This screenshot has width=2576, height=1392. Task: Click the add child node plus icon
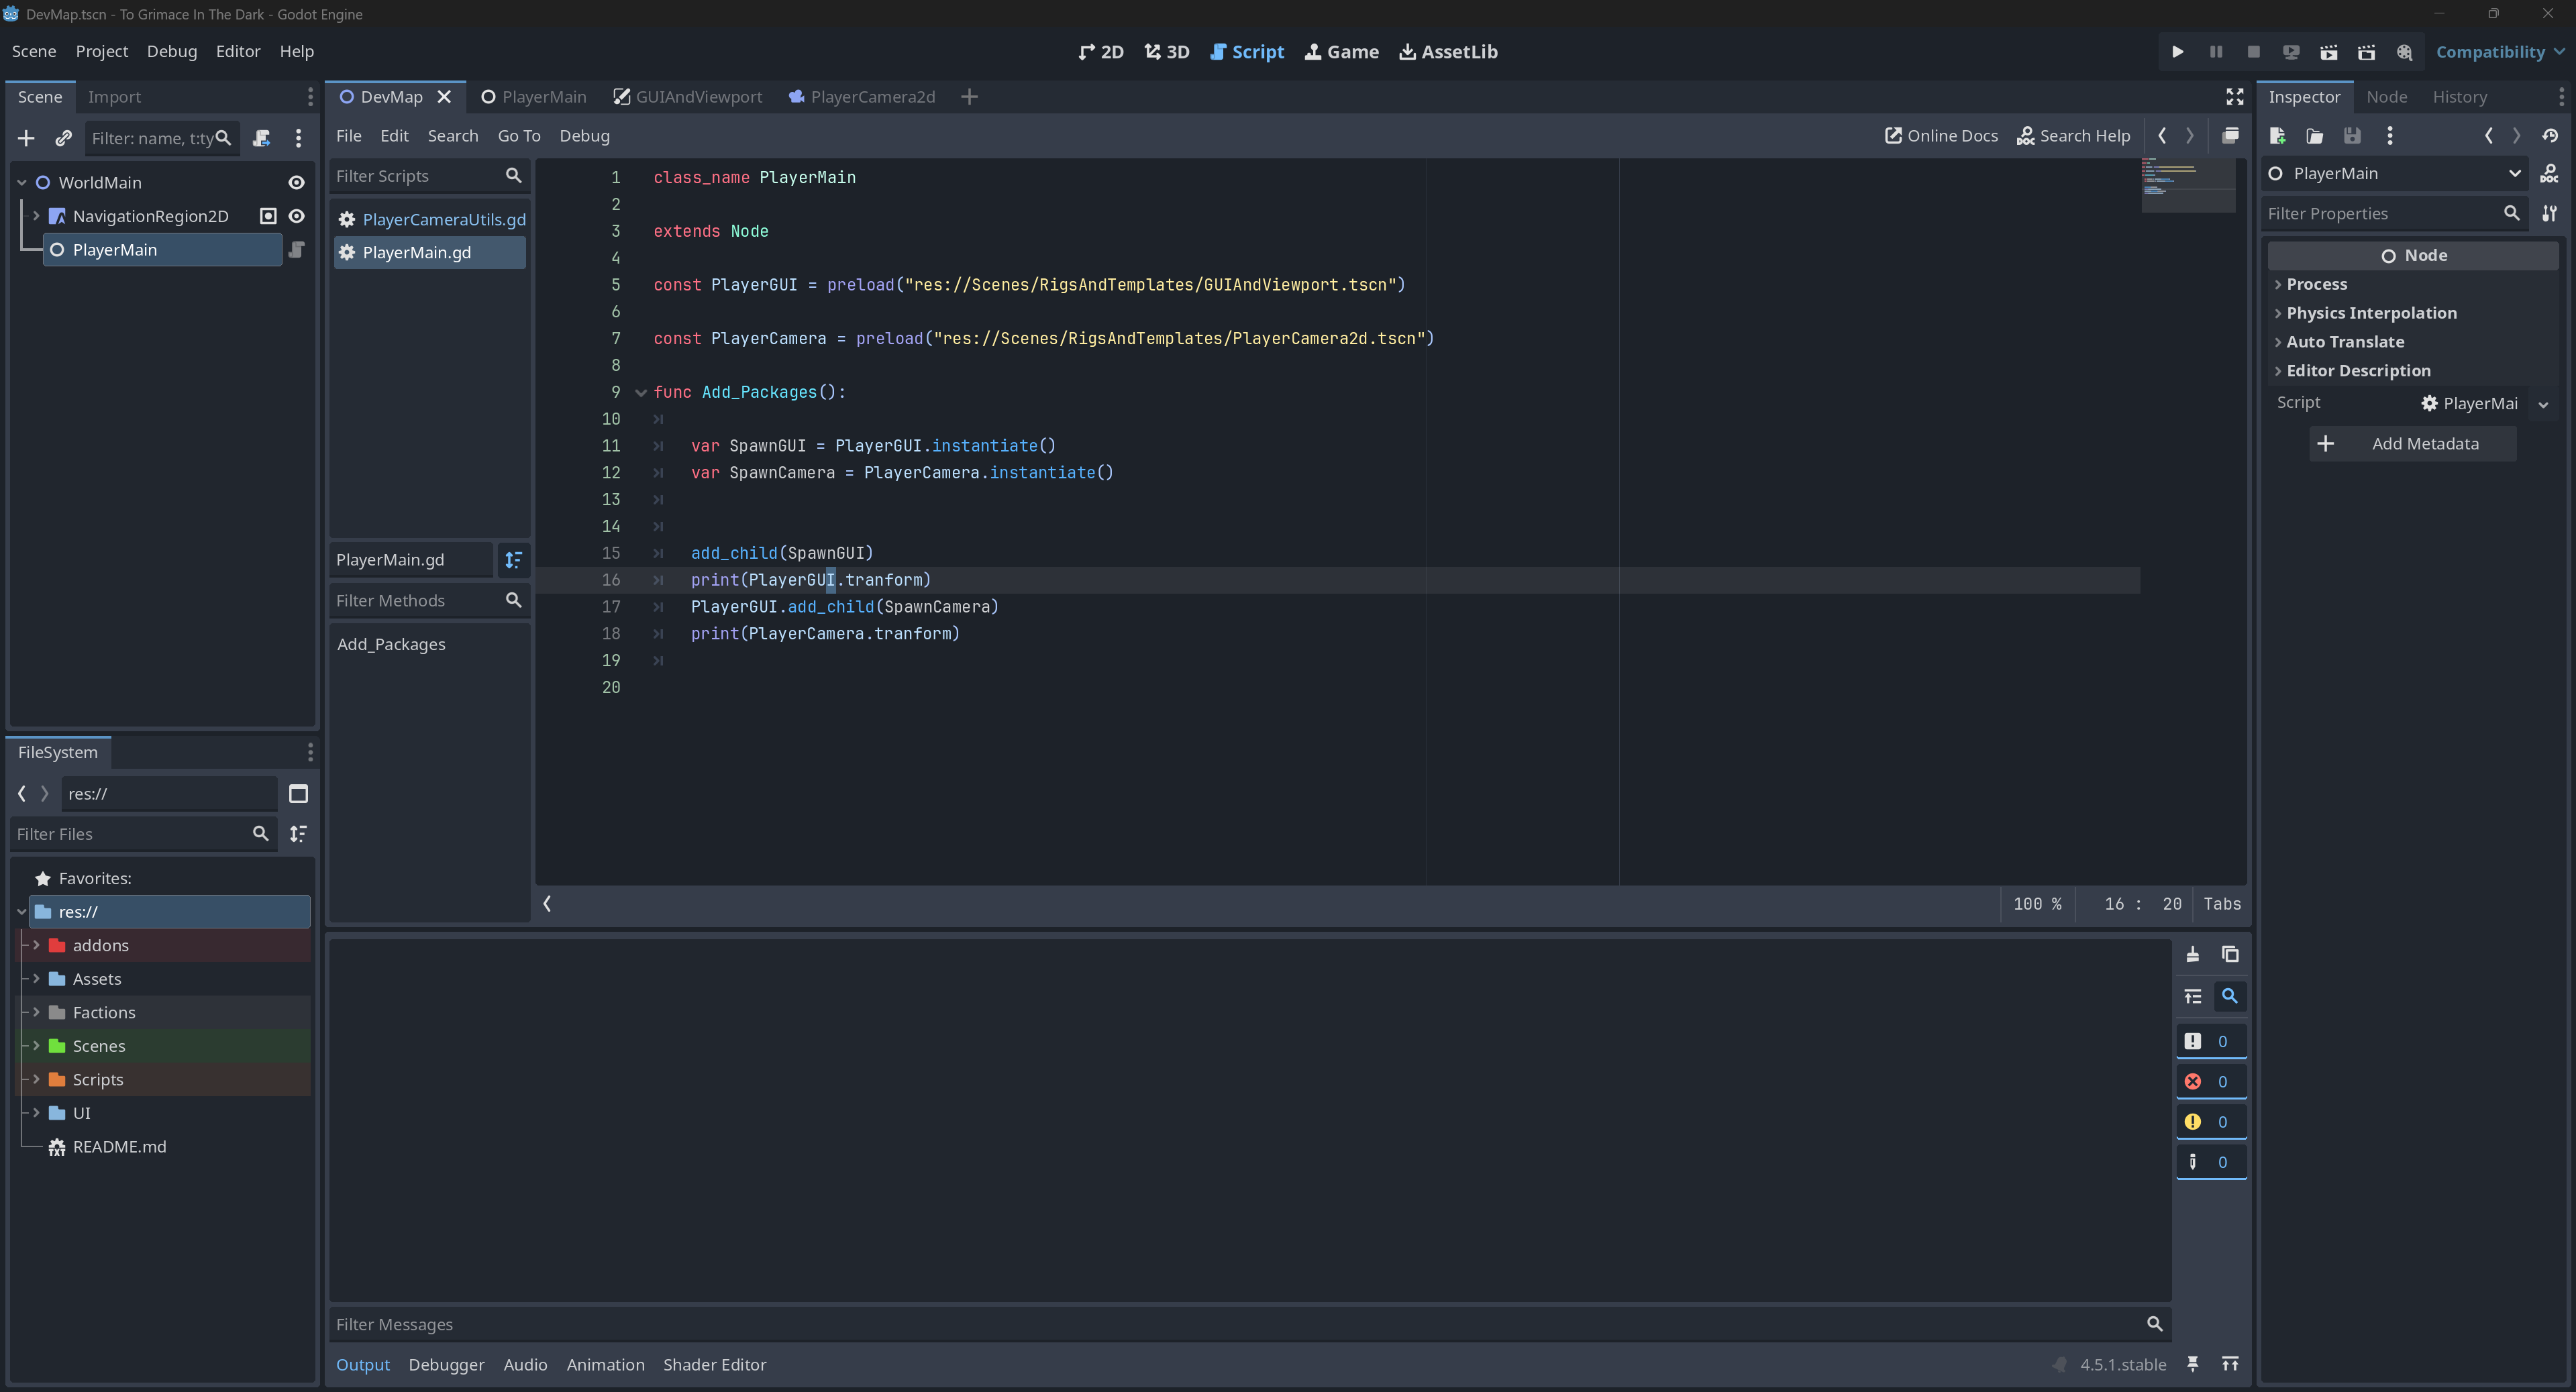point(27,138)
